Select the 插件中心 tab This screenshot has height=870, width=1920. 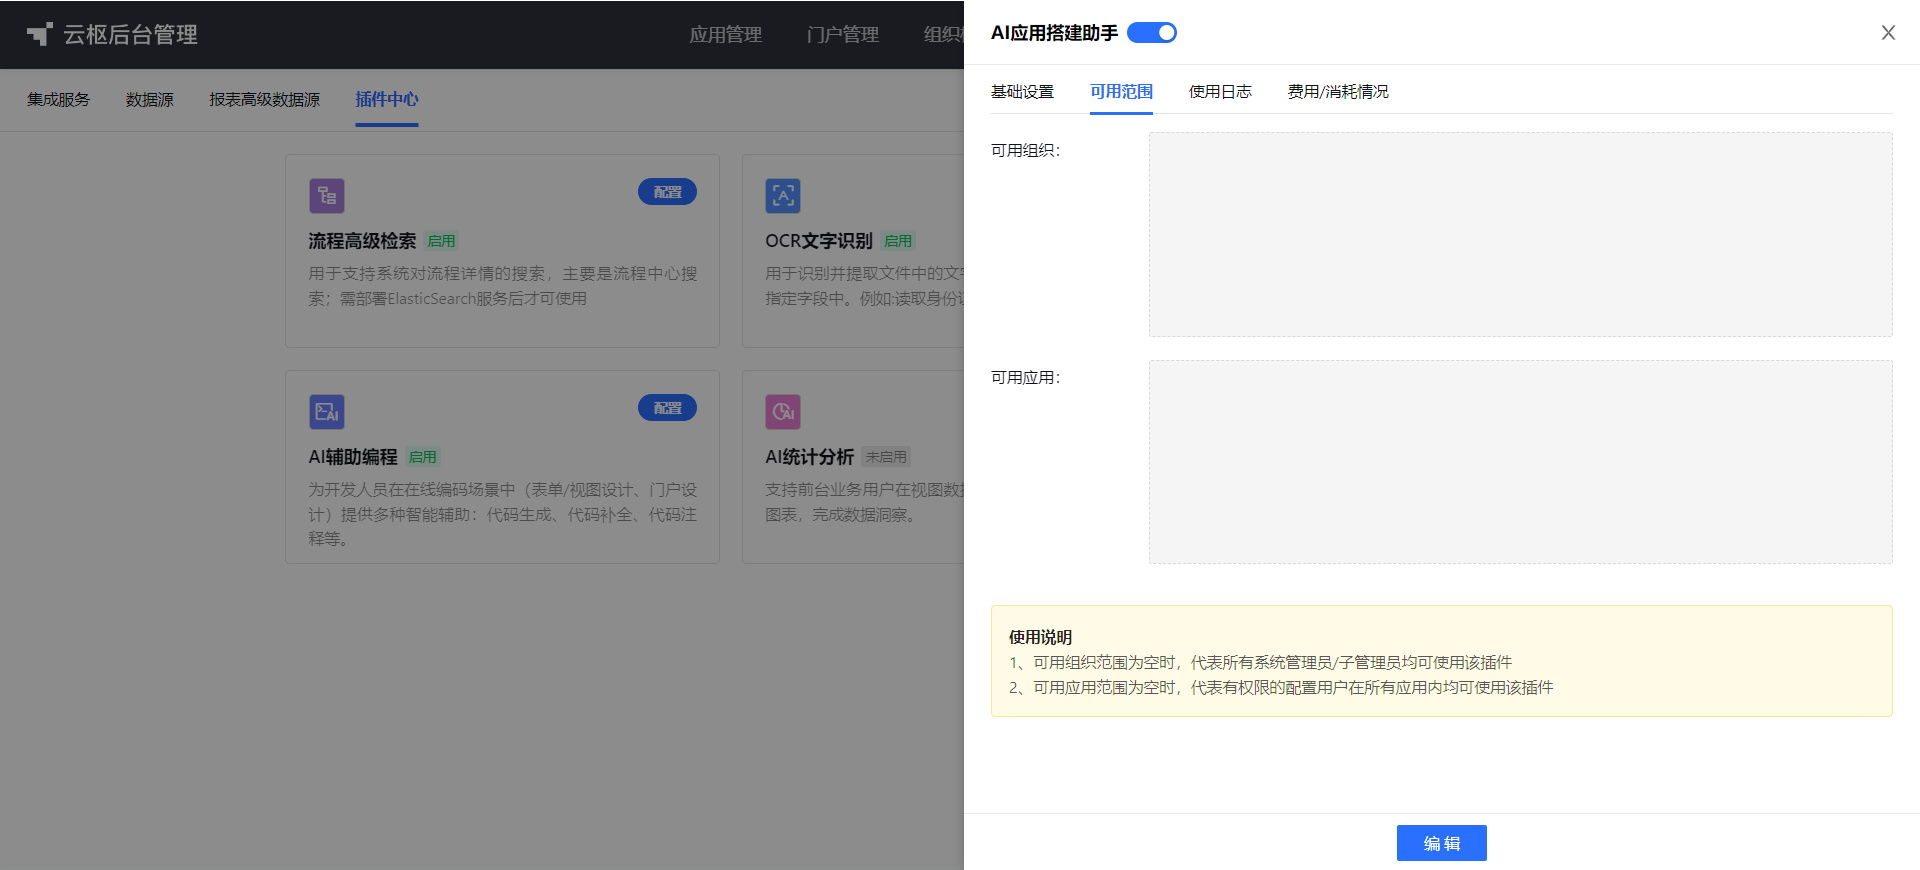tap(387, 100)
